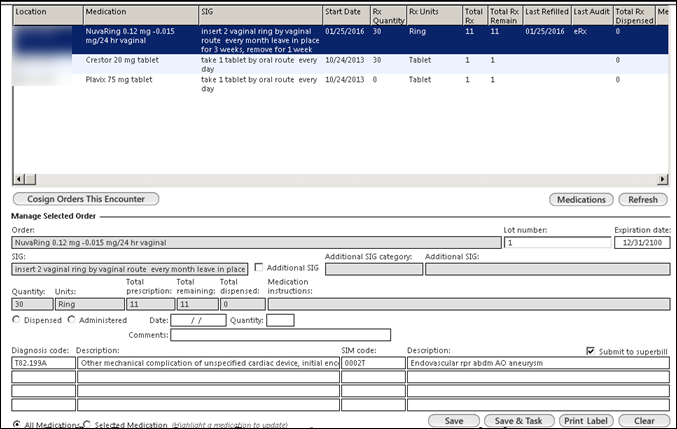This screenshot has width=677, height=429.
Task: Select the Crestor 20 mg tablet row
Action: pyautogui.click(x=341, y=64)
